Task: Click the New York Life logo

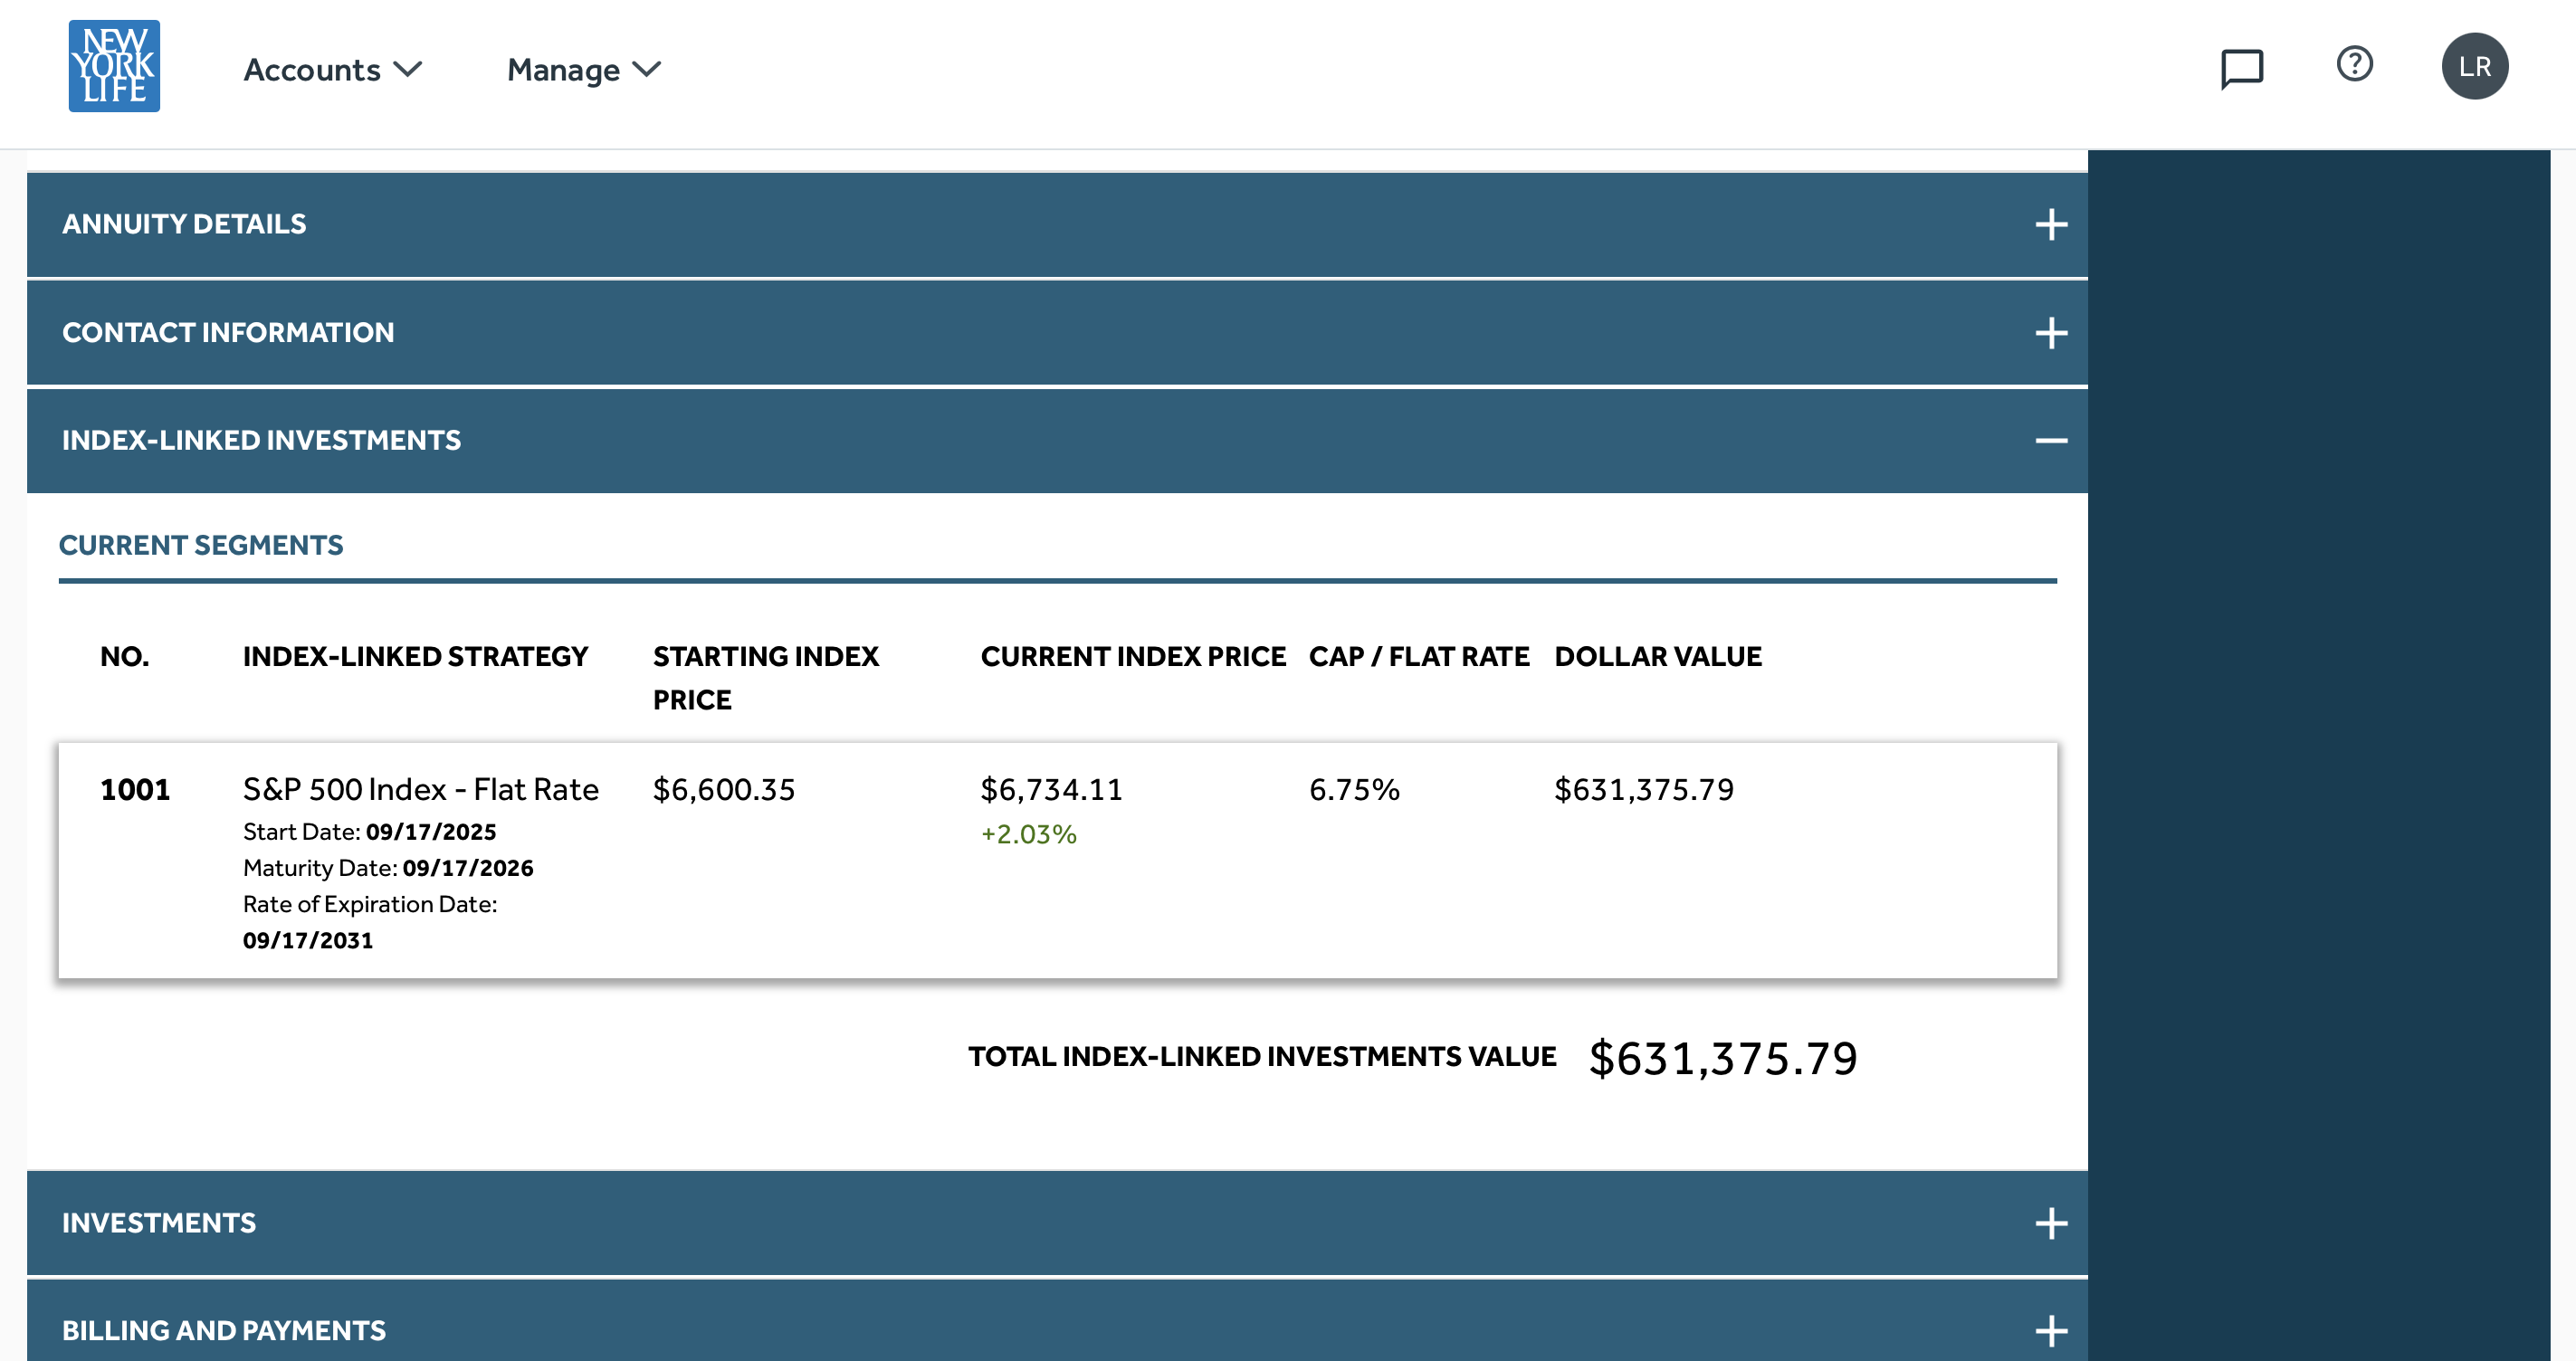Action: (x=114, y=66)
